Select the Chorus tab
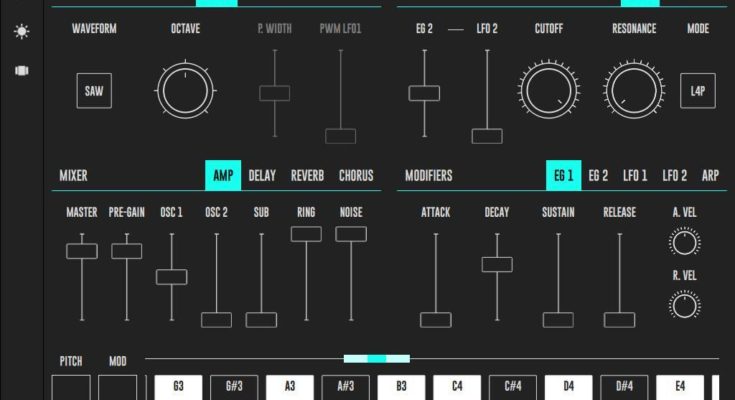The width and height of the screenshot is (735, 400). coord(355,176)
